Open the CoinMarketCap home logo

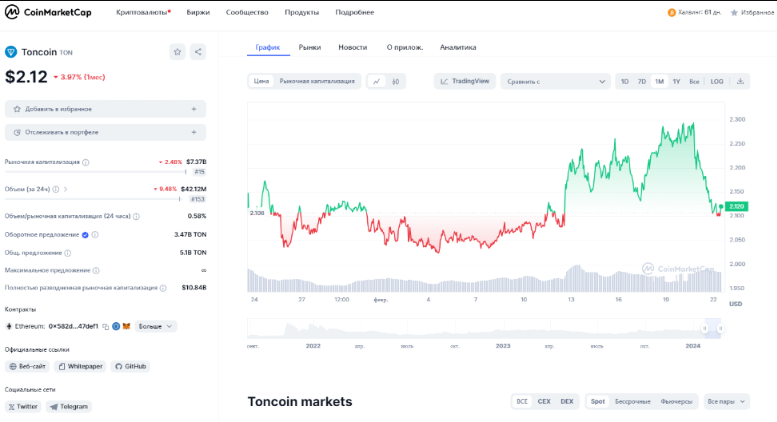[x=48, y=12]
